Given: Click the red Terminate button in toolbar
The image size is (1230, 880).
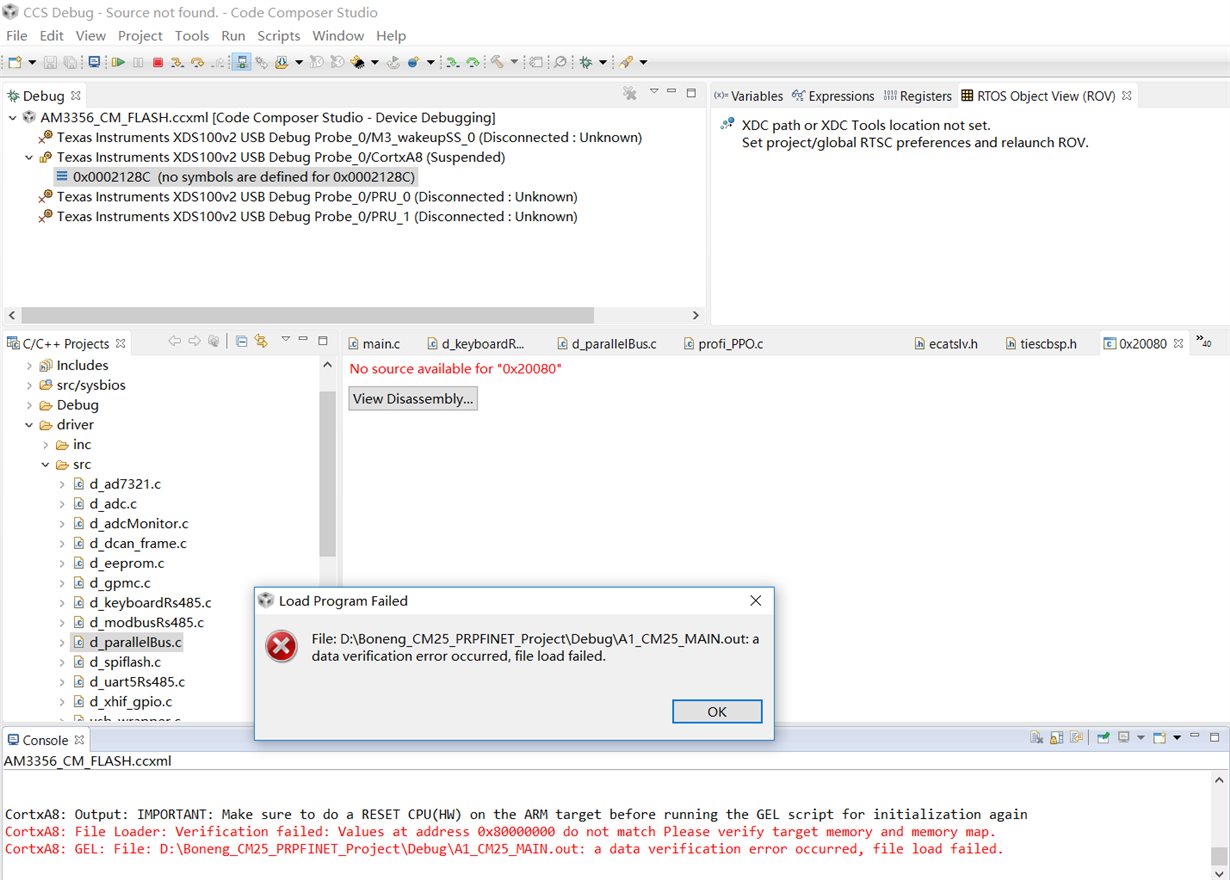Looking at the screenshot, I should point(157,62).
